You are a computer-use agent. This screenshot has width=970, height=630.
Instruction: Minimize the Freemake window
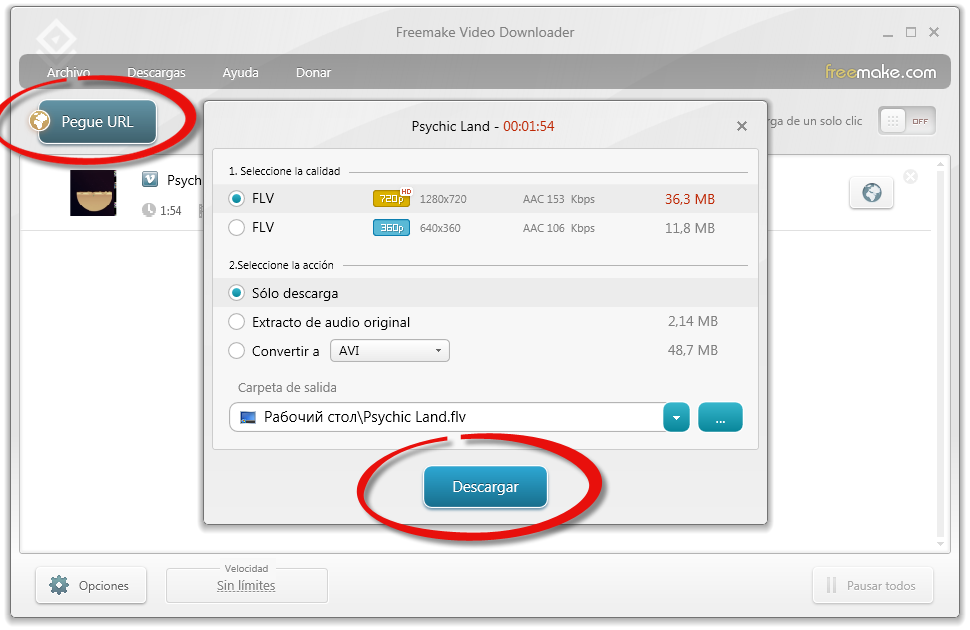(x=888, y=33)
